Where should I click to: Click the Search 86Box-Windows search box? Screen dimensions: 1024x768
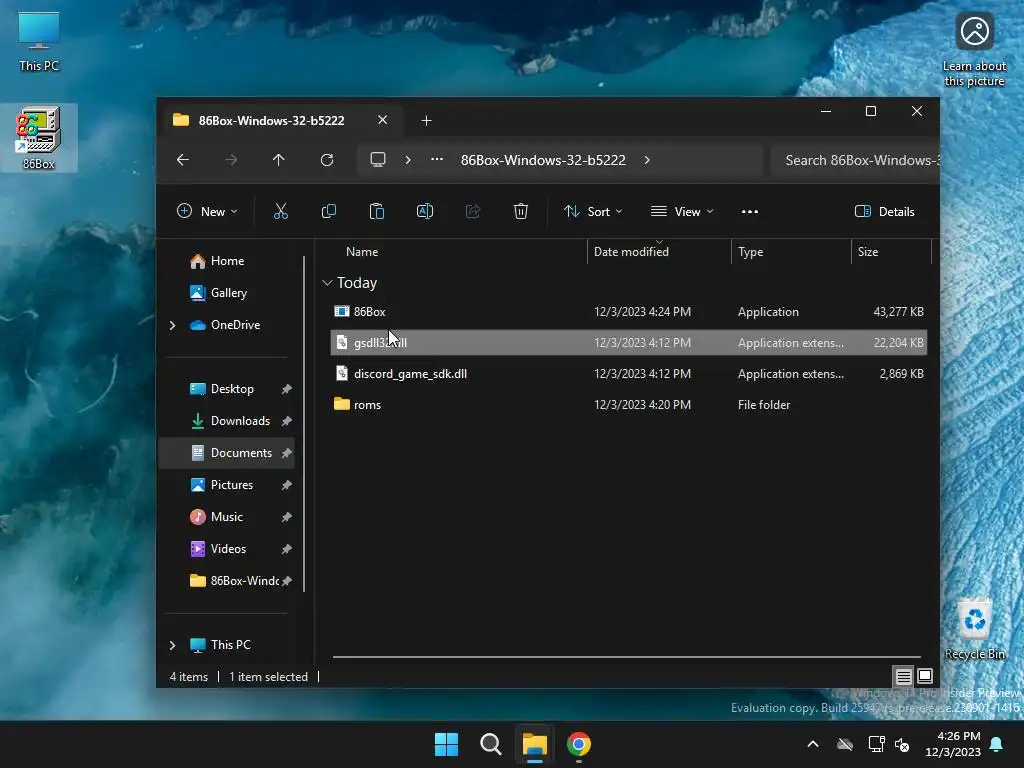pos(856,161)
